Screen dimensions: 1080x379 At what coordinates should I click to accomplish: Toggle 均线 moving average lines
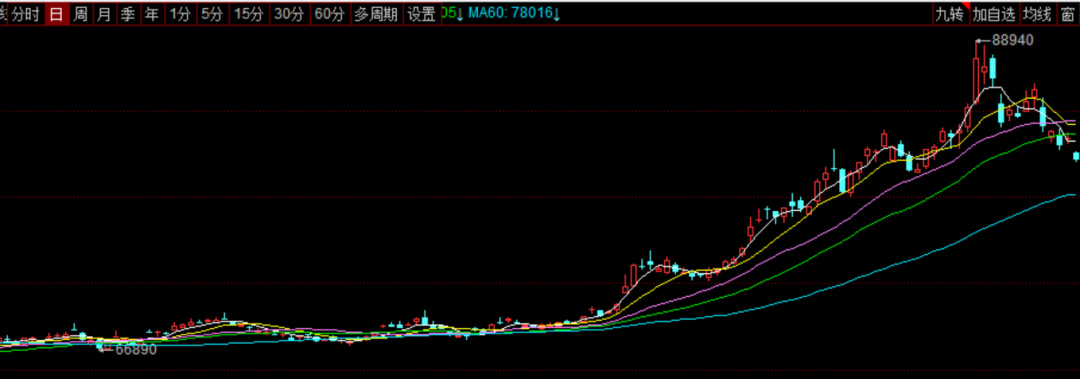pos(1037,14)
